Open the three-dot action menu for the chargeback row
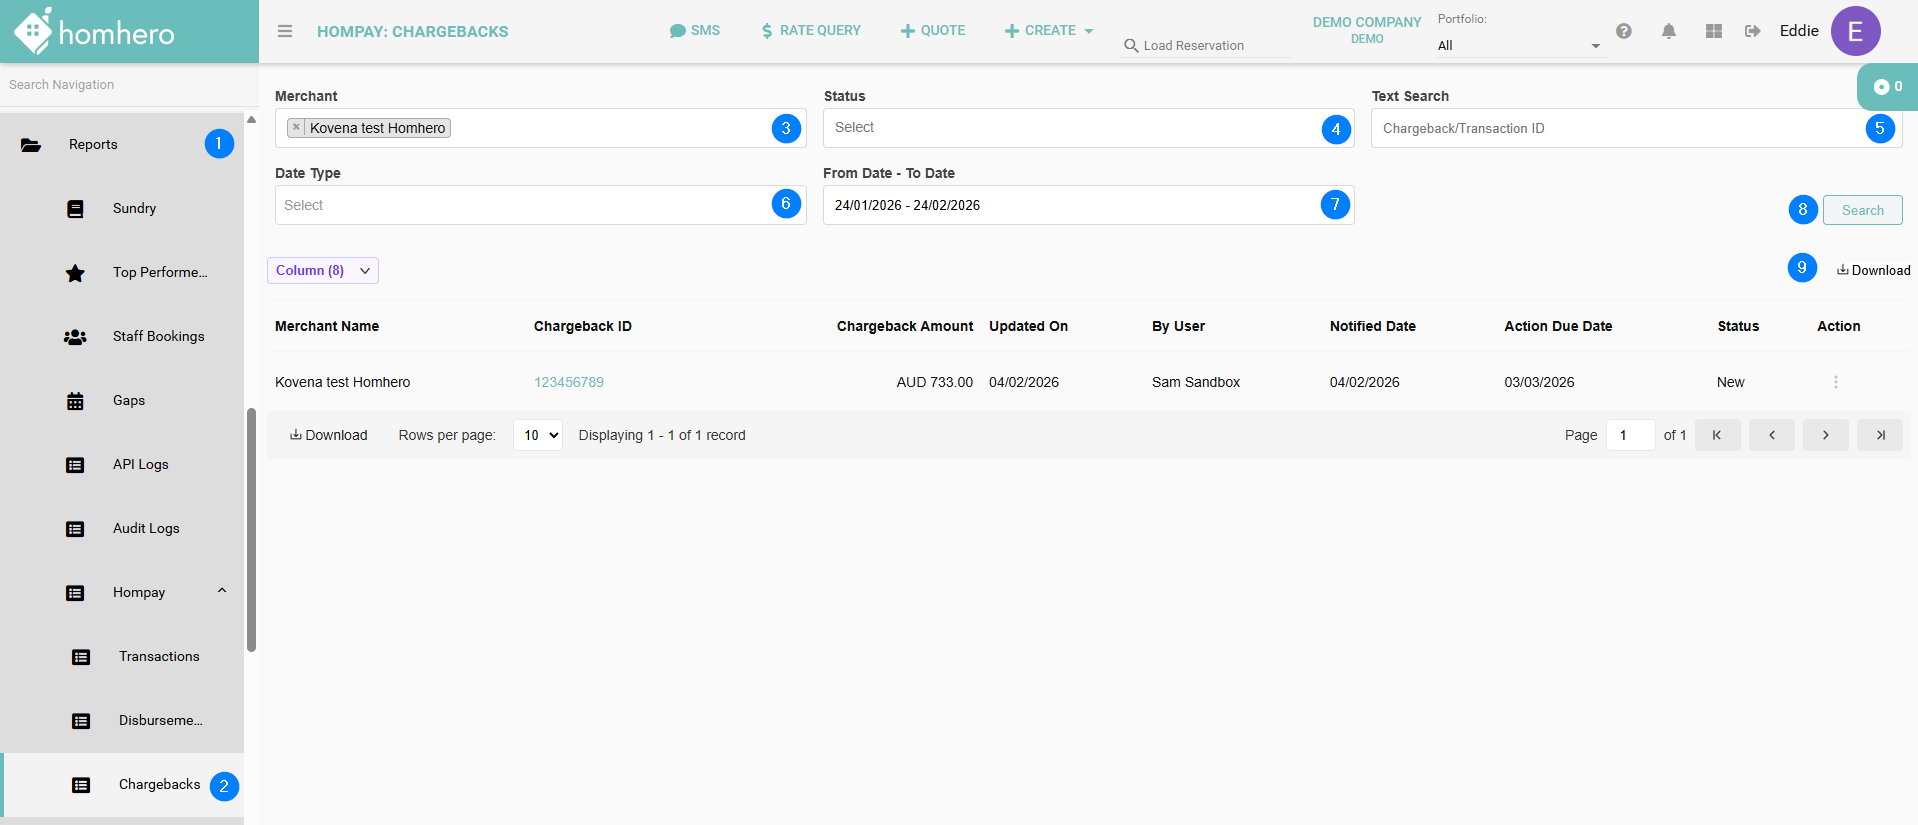The height and width of the screenshot is (825, 1918). (1835, 382)
